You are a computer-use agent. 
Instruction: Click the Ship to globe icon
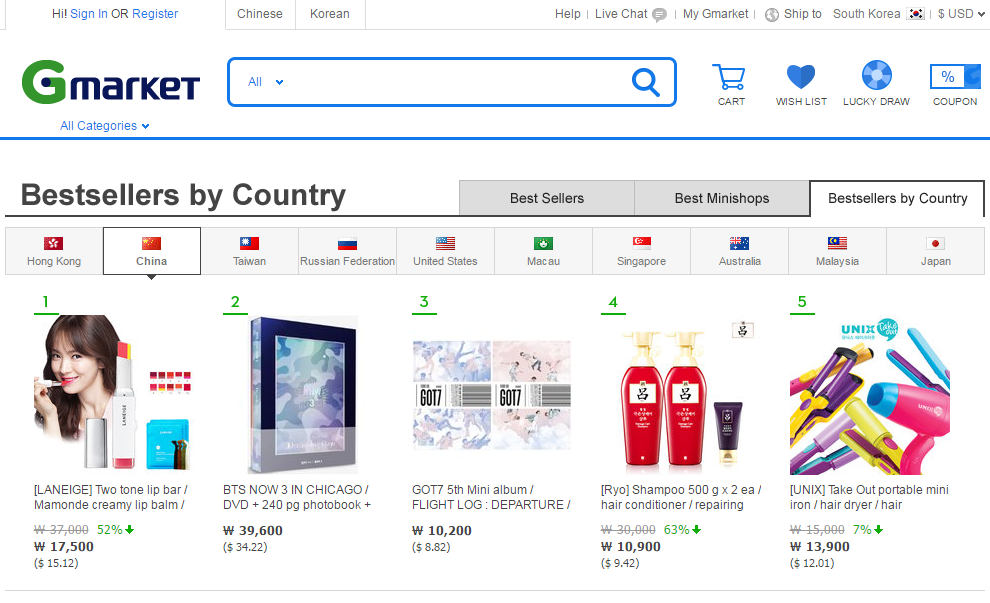coord(772,15)
